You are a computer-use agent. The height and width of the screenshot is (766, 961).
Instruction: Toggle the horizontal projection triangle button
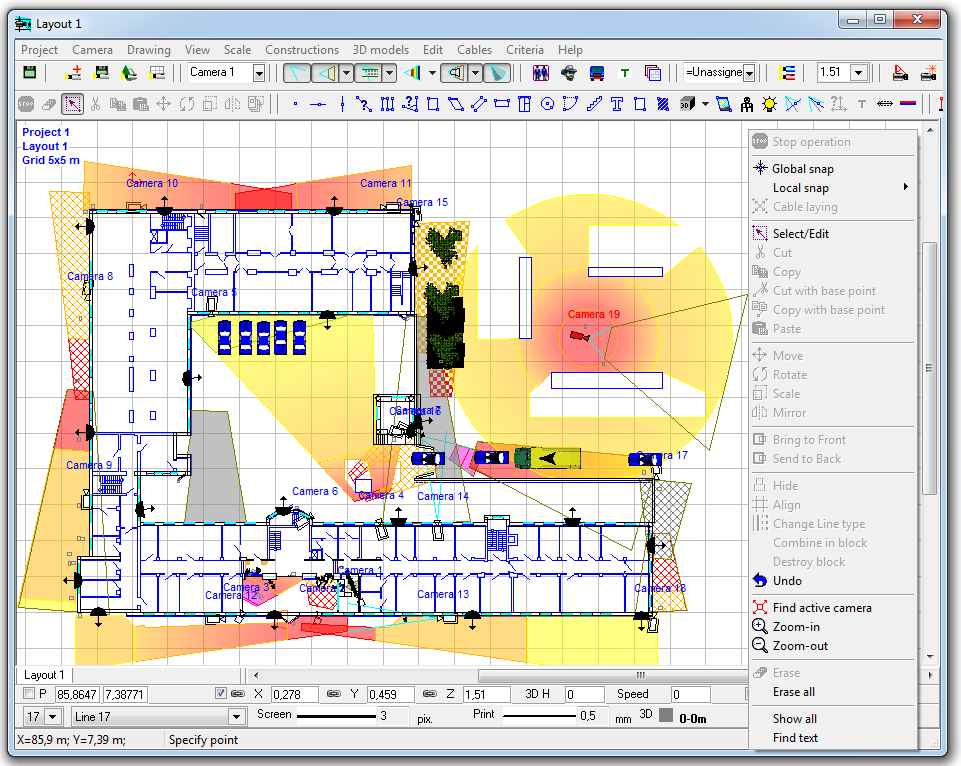pos(325,74)
